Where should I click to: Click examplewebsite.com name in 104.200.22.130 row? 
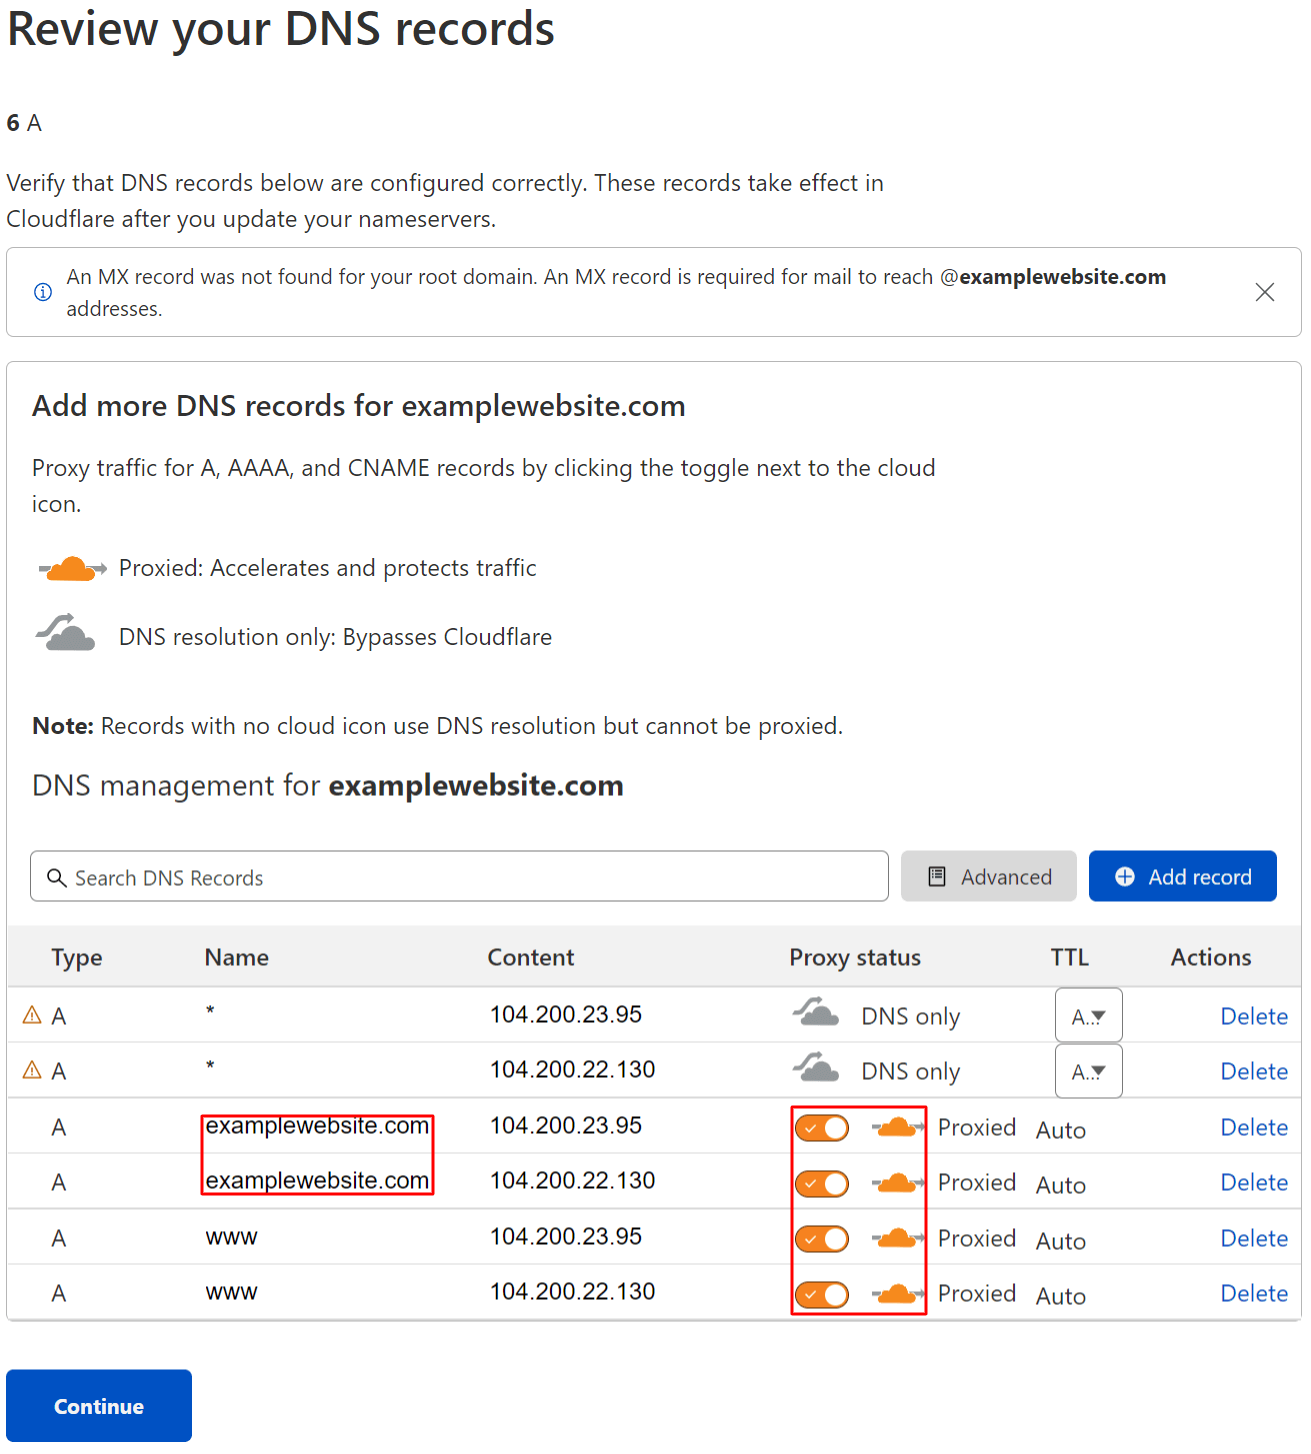317,1181
